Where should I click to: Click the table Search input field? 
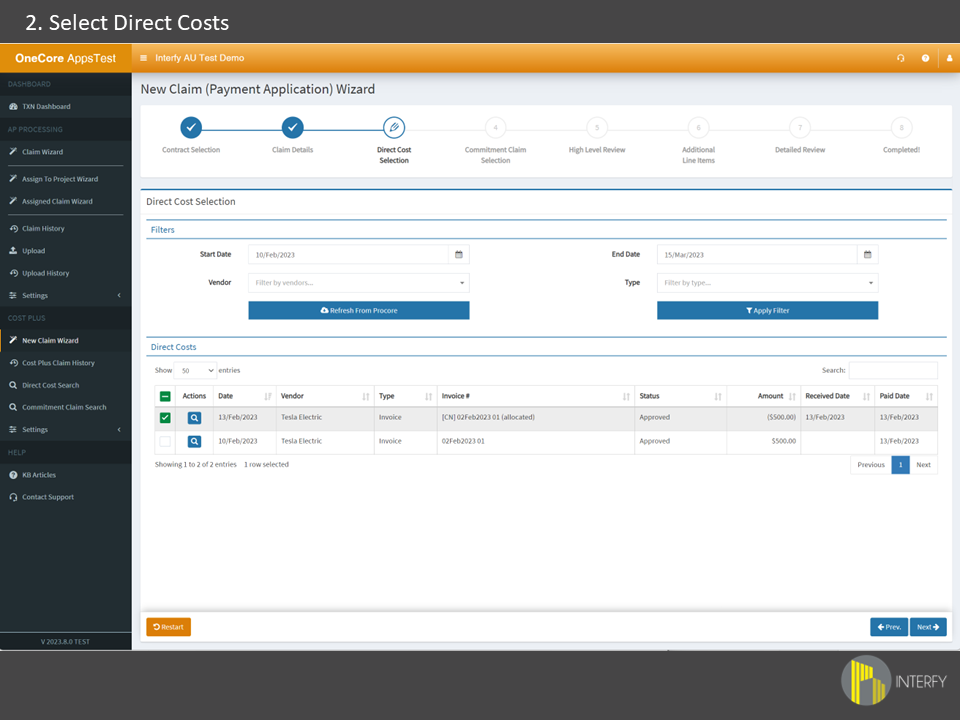[892, 370]
